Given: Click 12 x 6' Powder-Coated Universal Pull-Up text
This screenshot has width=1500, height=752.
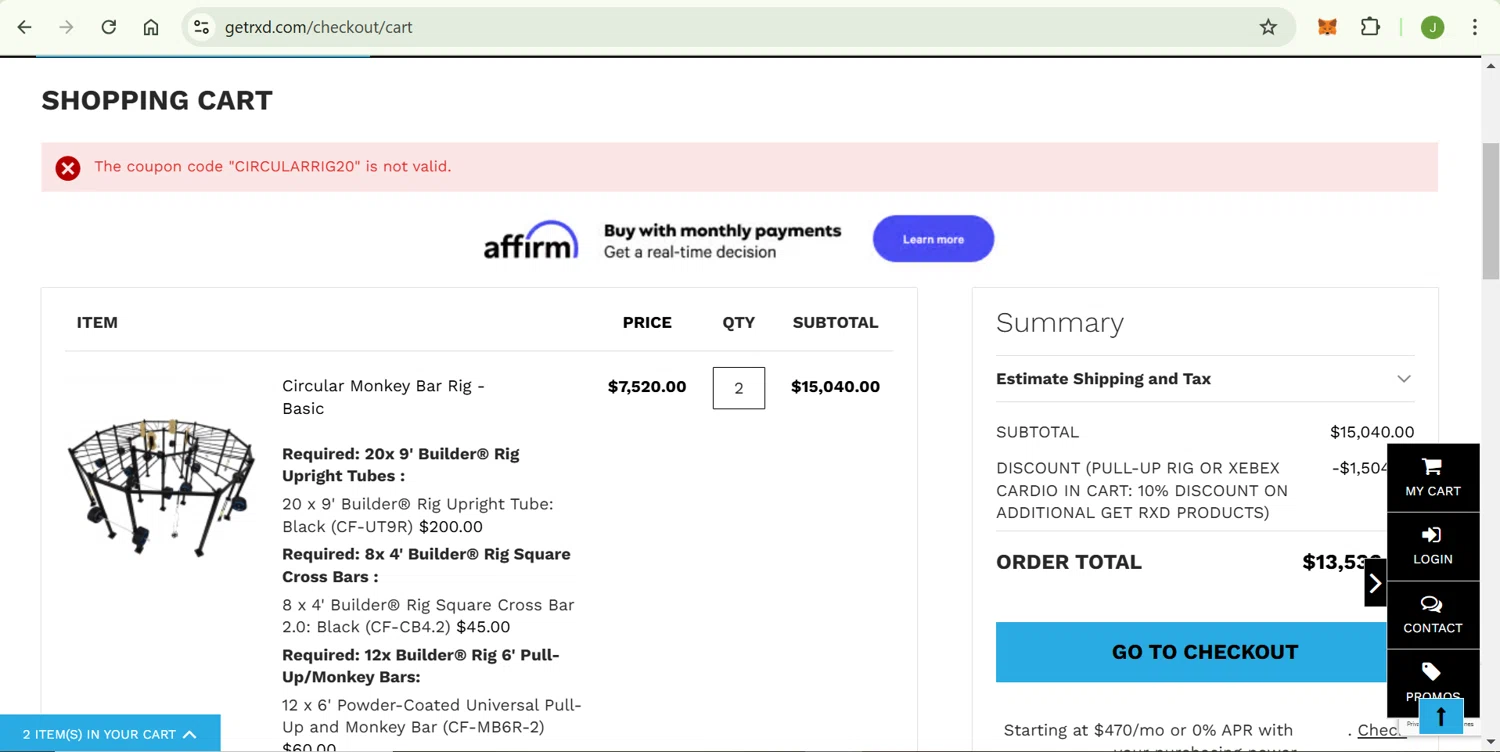Looking at the screenshot, I should (x=432, y=716).
